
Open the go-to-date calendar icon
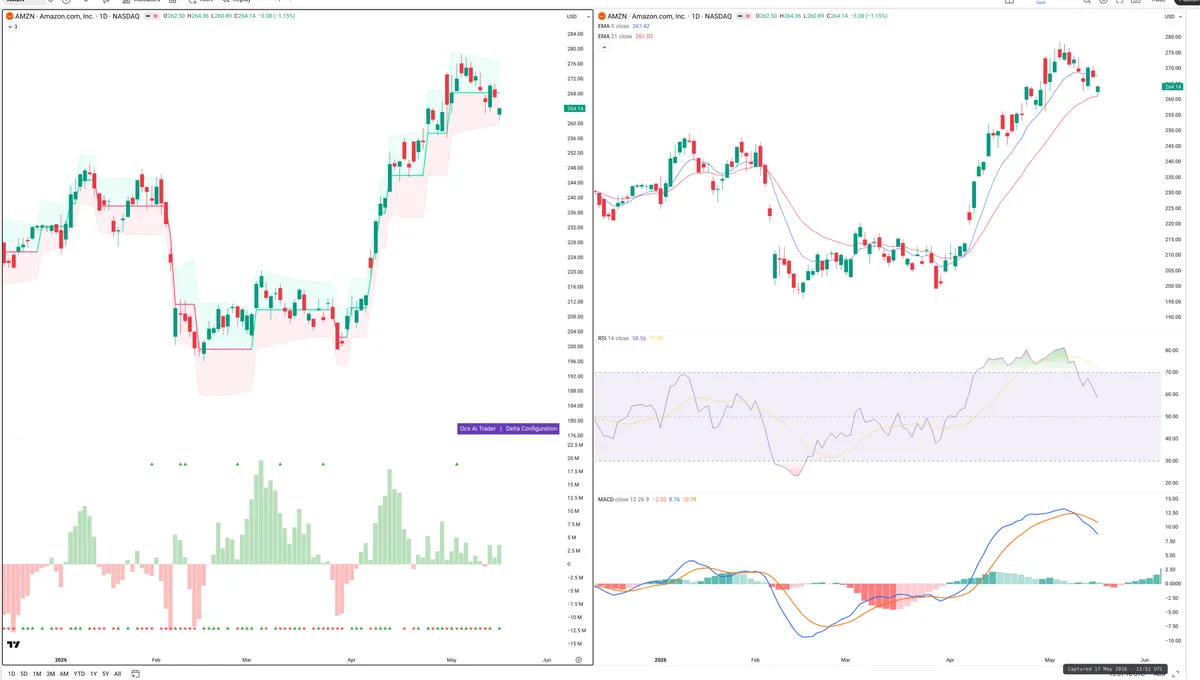coord(135,674)
